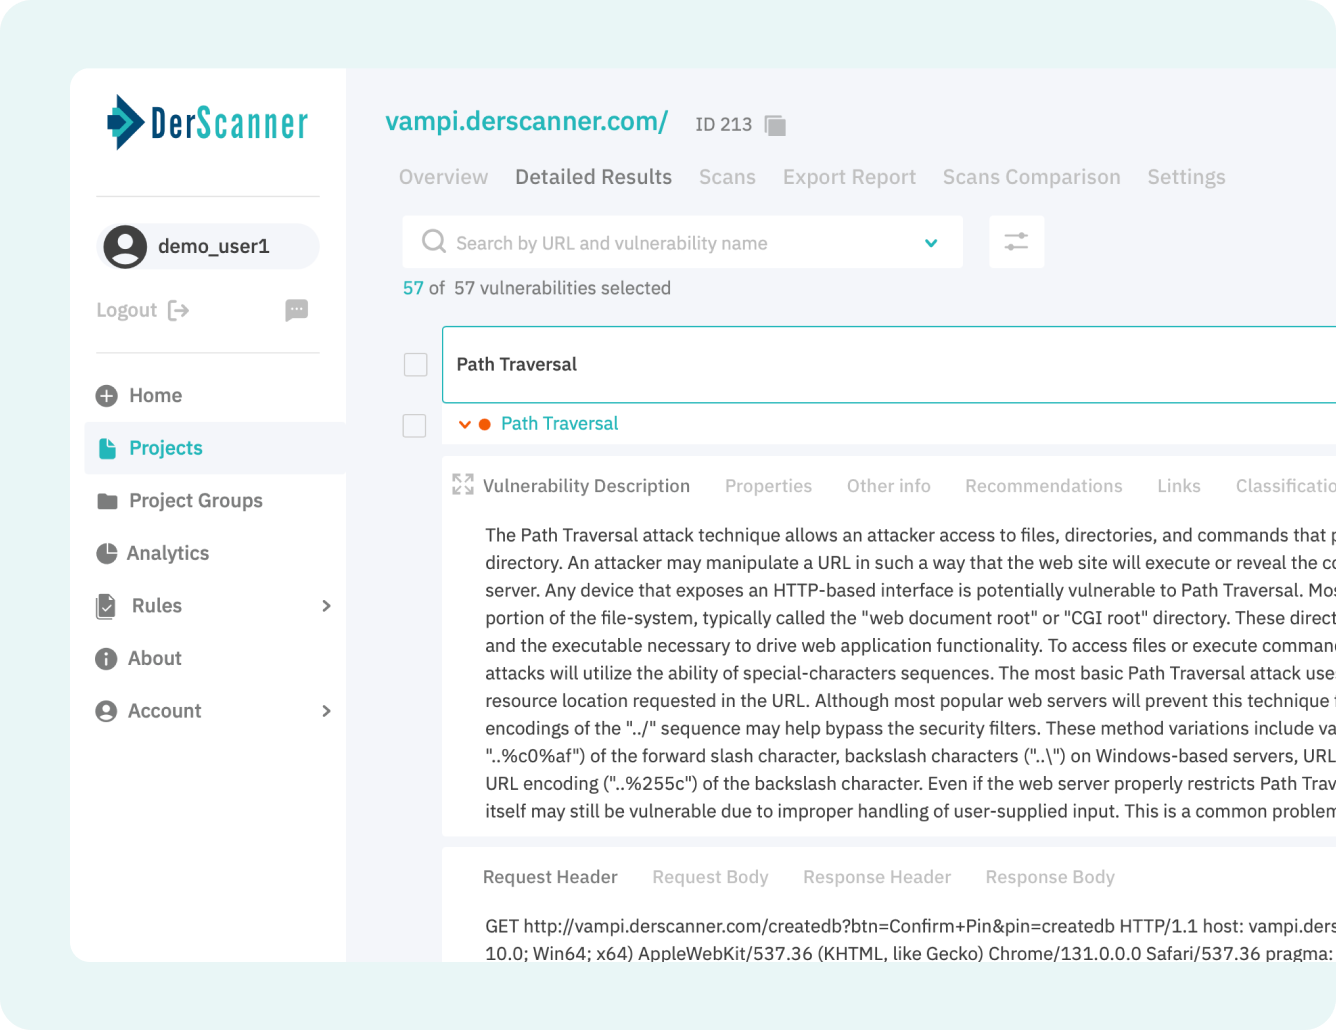This screenshot has height=1030, width=1336.
Task: Open Project Groups in the sidebar
Action: pyautogui.click(x=196, y=501)
